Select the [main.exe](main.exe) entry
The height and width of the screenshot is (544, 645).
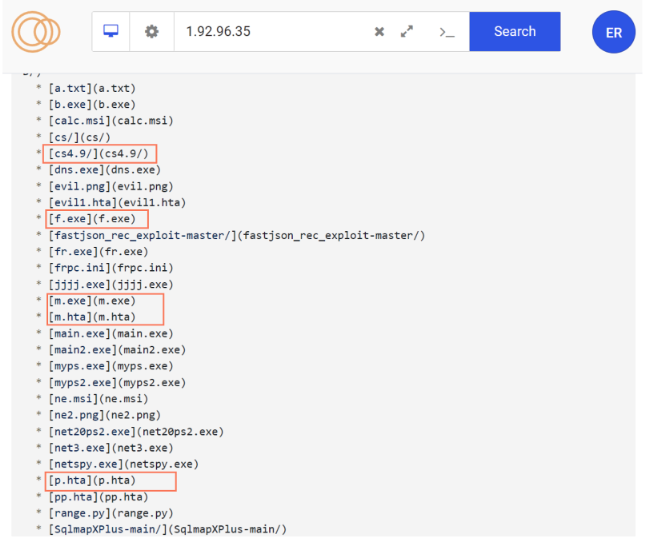111,333
